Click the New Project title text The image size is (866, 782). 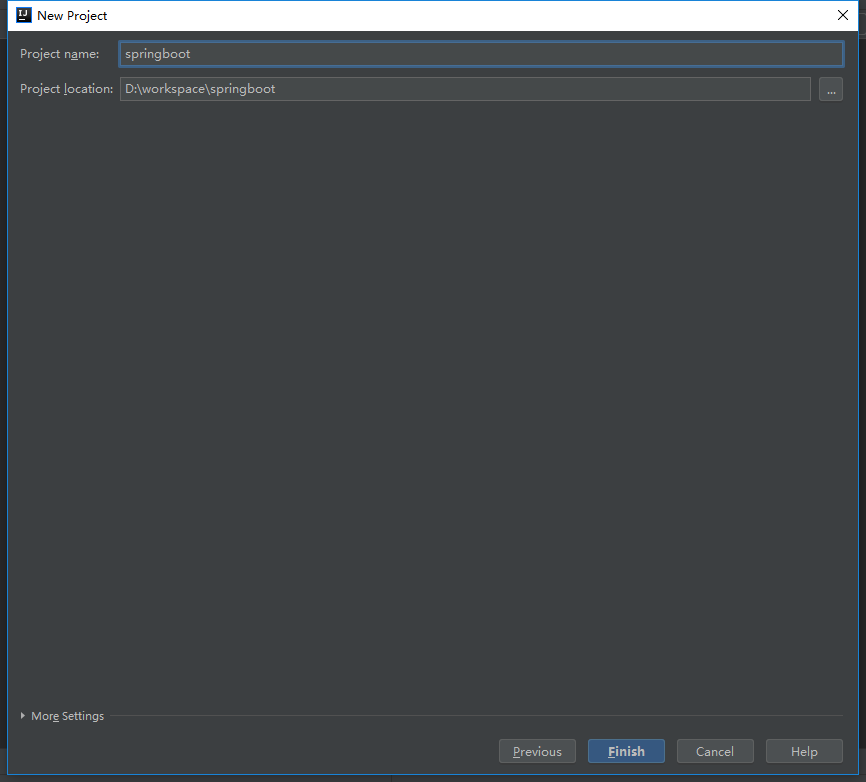pos(72,16)
